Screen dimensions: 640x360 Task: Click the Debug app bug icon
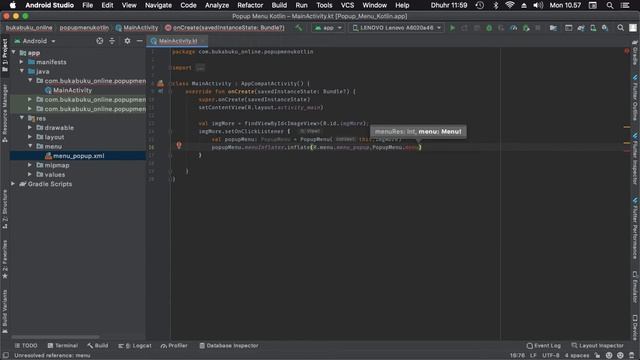coord(489,28)
